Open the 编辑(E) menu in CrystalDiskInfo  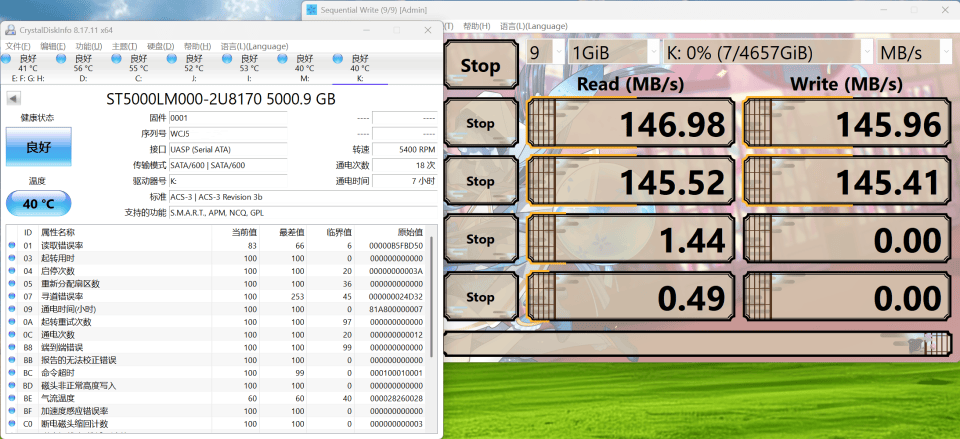(x=53, y=47)
